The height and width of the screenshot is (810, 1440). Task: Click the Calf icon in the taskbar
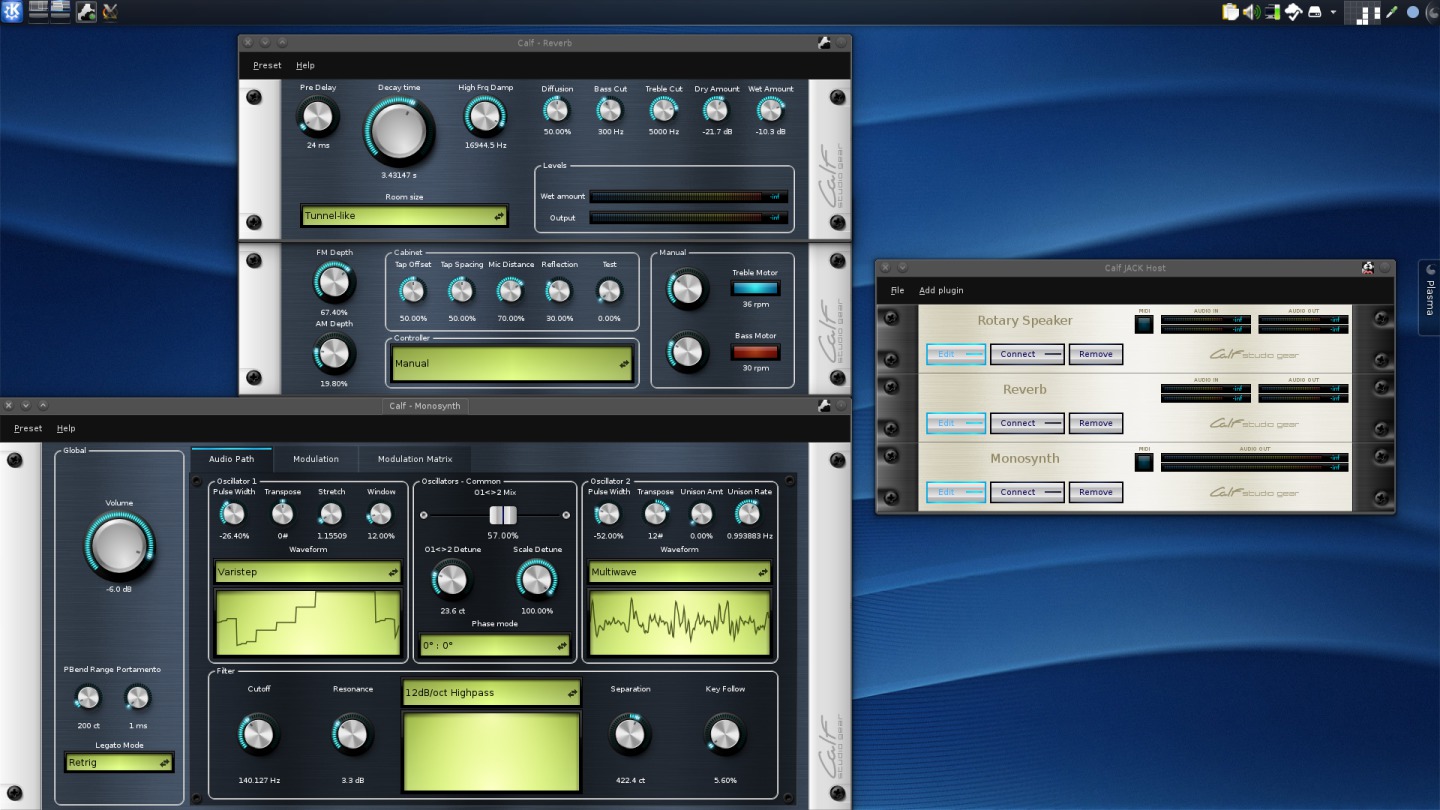coord(86,12)
